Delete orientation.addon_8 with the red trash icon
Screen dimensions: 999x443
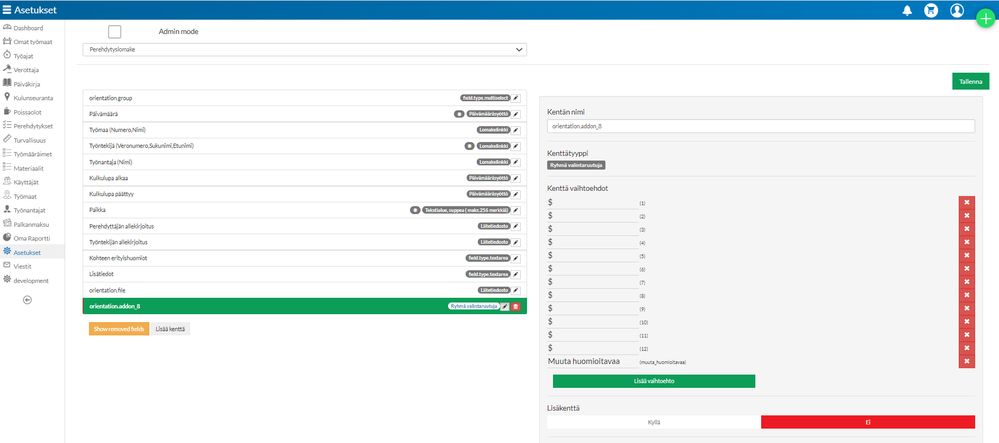click(515, 307)
